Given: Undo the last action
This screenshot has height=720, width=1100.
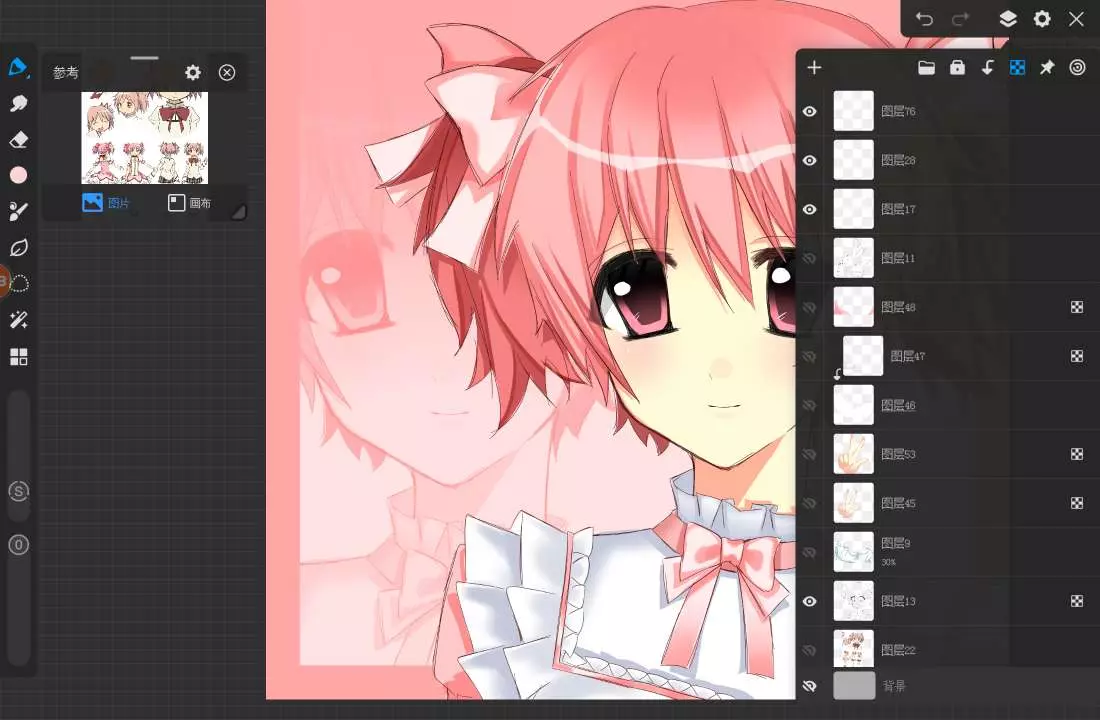Looking at the screenshot, I should pos(924,19).
